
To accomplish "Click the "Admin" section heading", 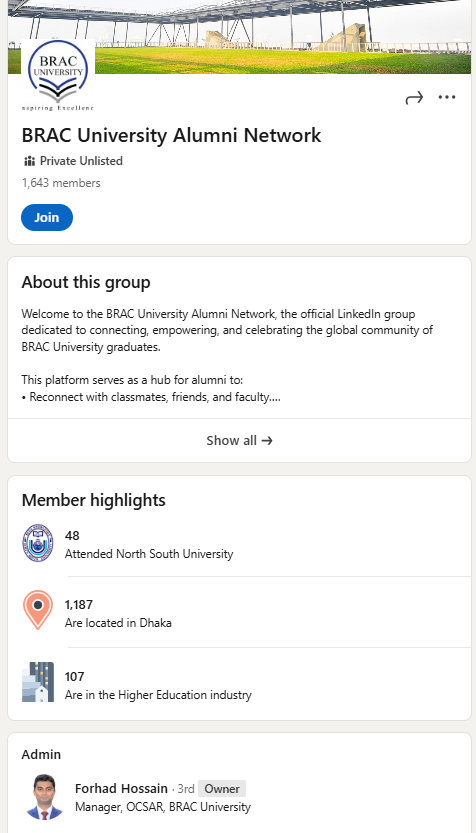I will 41,754.
